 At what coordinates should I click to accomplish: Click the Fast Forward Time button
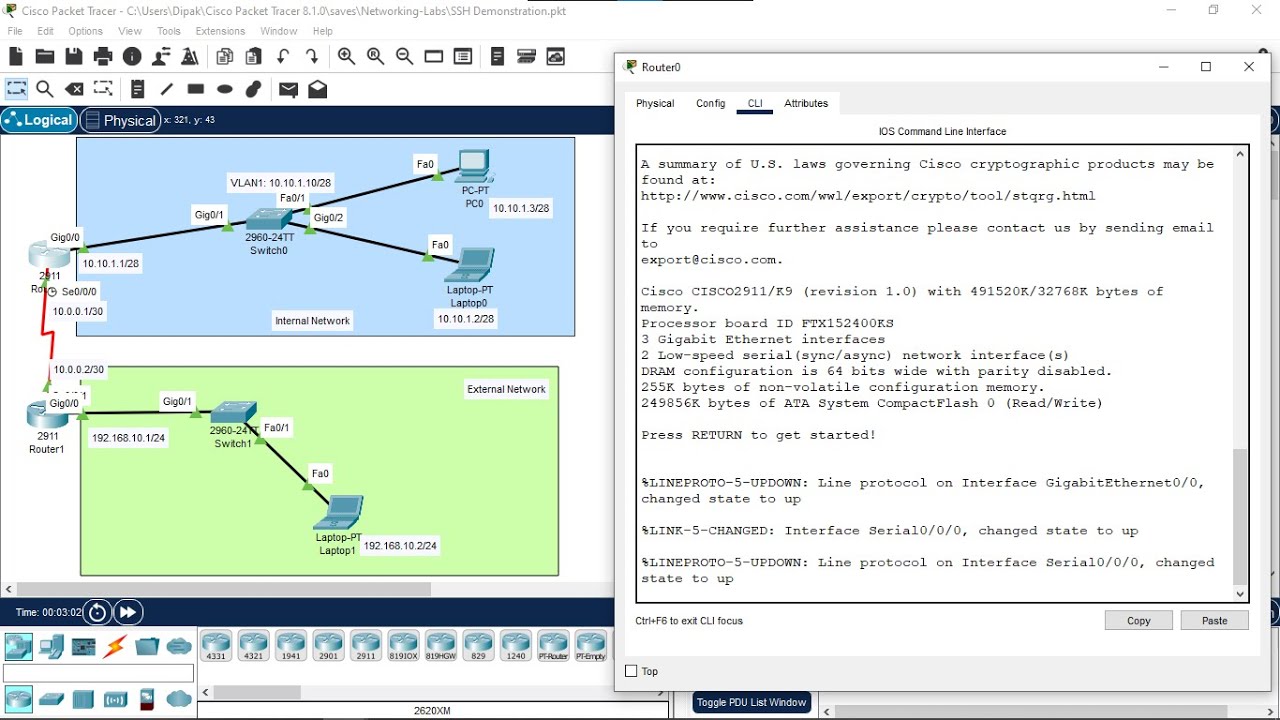[128, 612]
